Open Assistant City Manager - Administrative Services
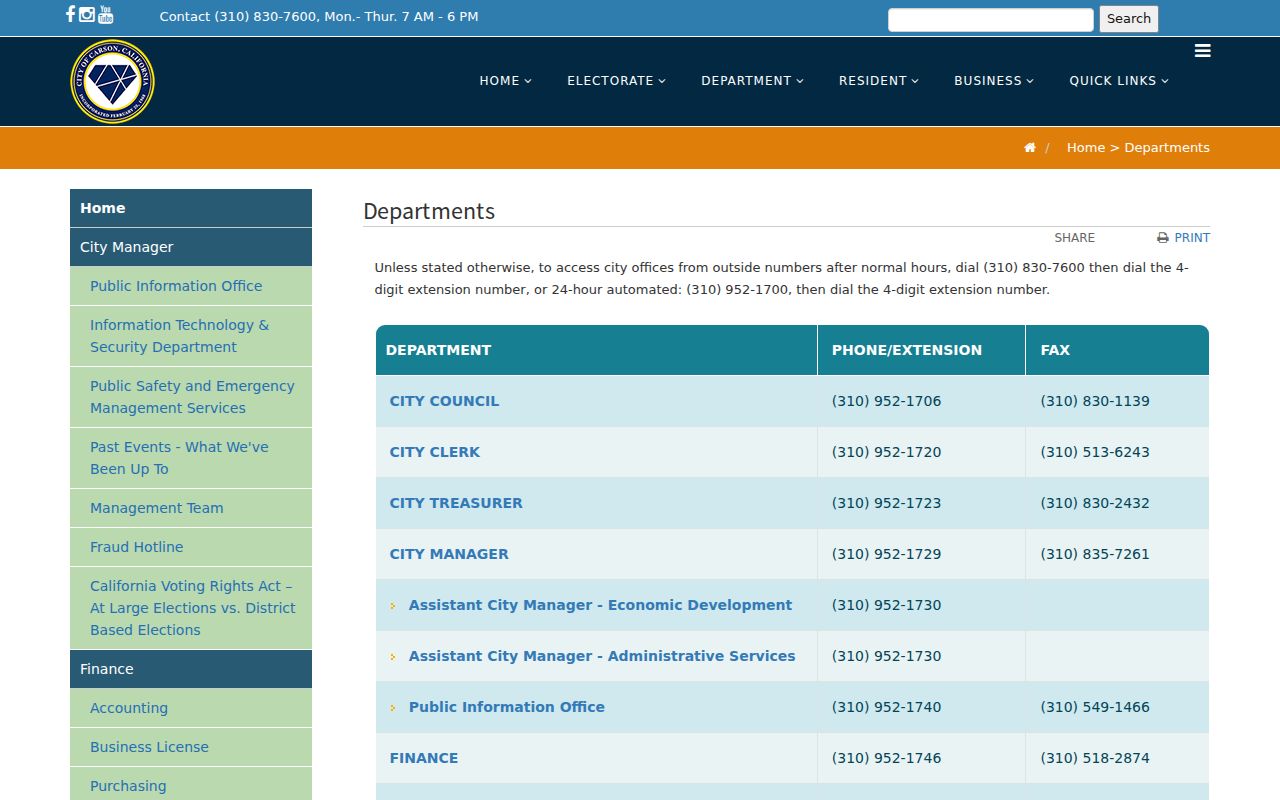The width and height of the screenshot is (1280, 800). click(x=602, y=656)
